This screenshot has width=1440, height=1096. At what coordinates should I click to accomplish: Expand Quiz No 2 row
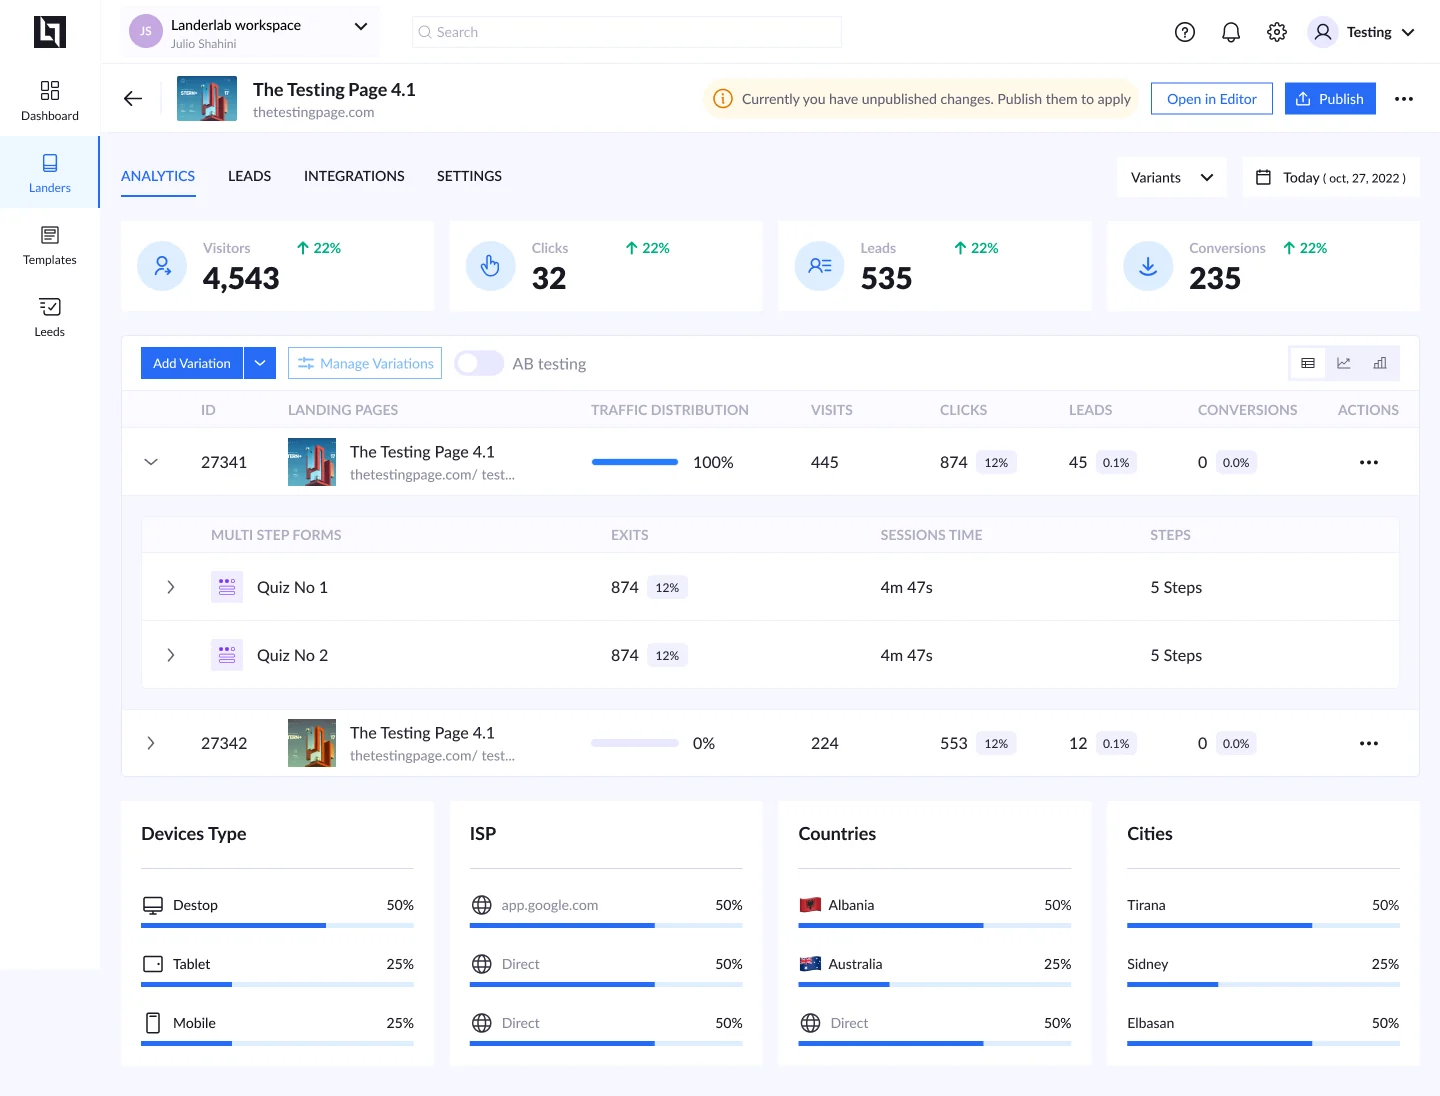click(x=171, y=655)
